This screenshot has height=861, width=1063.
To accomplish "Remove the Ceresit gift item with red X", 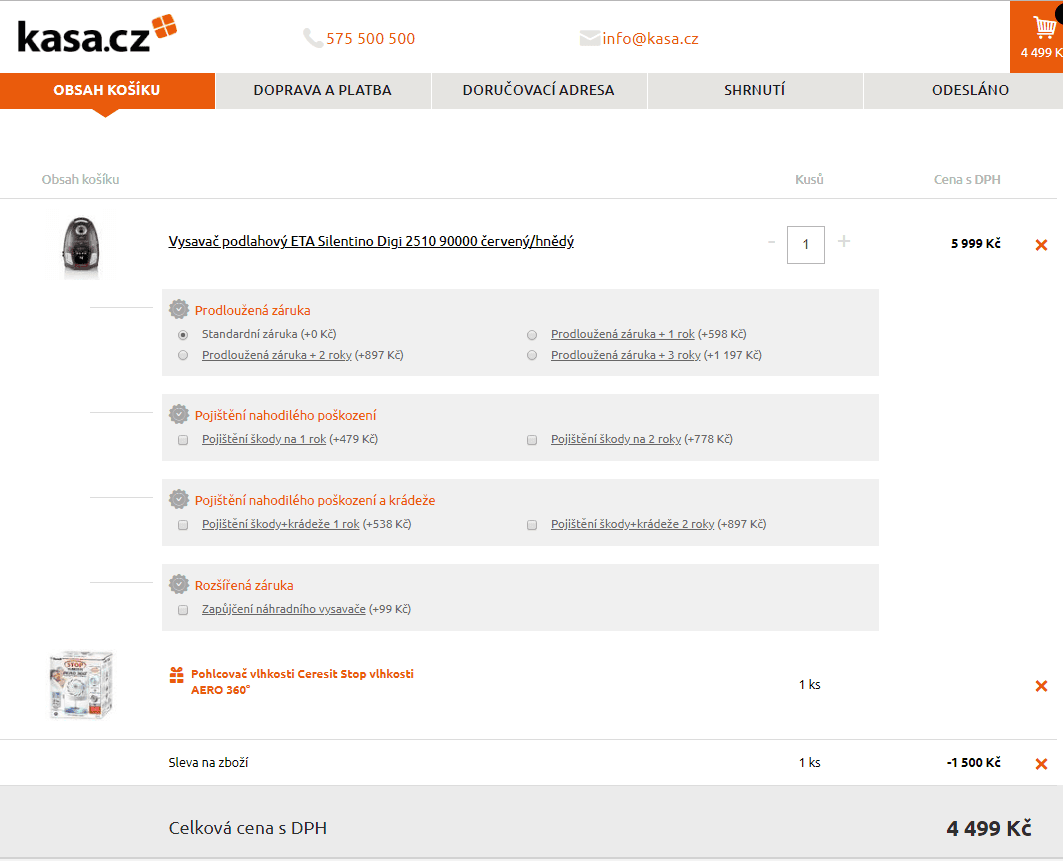I will [1041, 686].
